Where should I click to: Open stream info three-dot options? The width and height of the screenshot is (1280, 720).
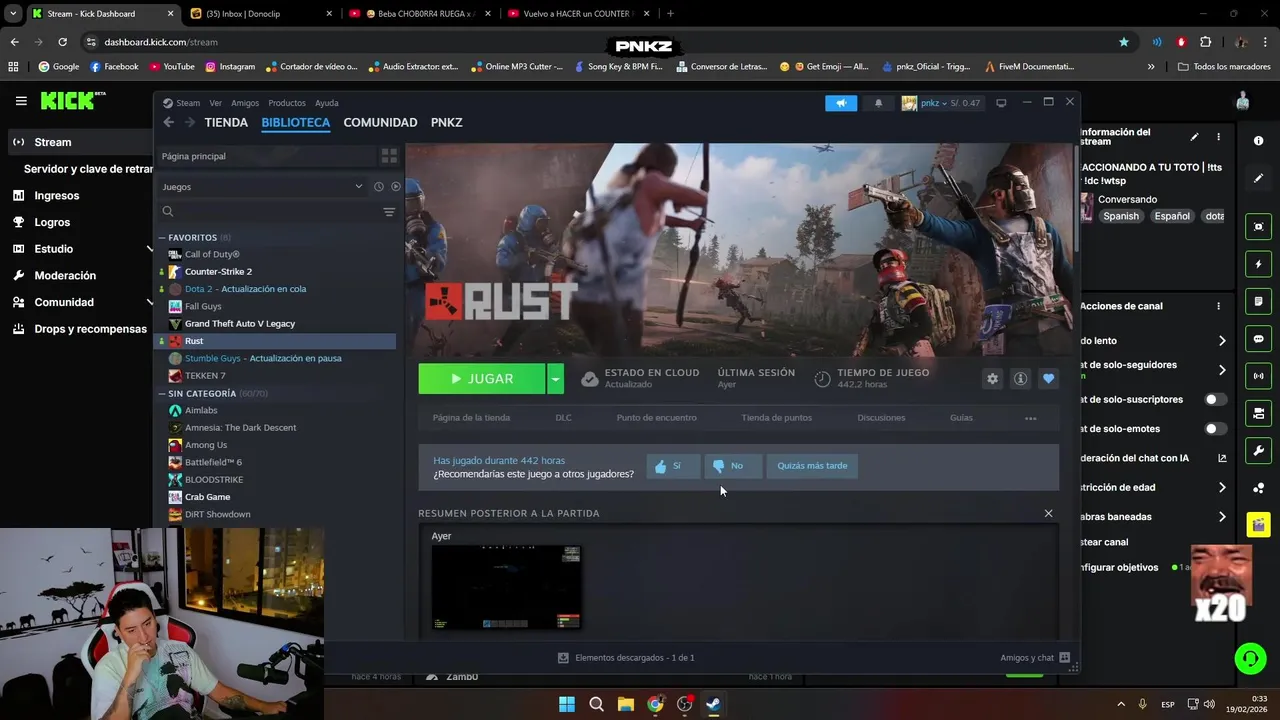point(1218,137)
